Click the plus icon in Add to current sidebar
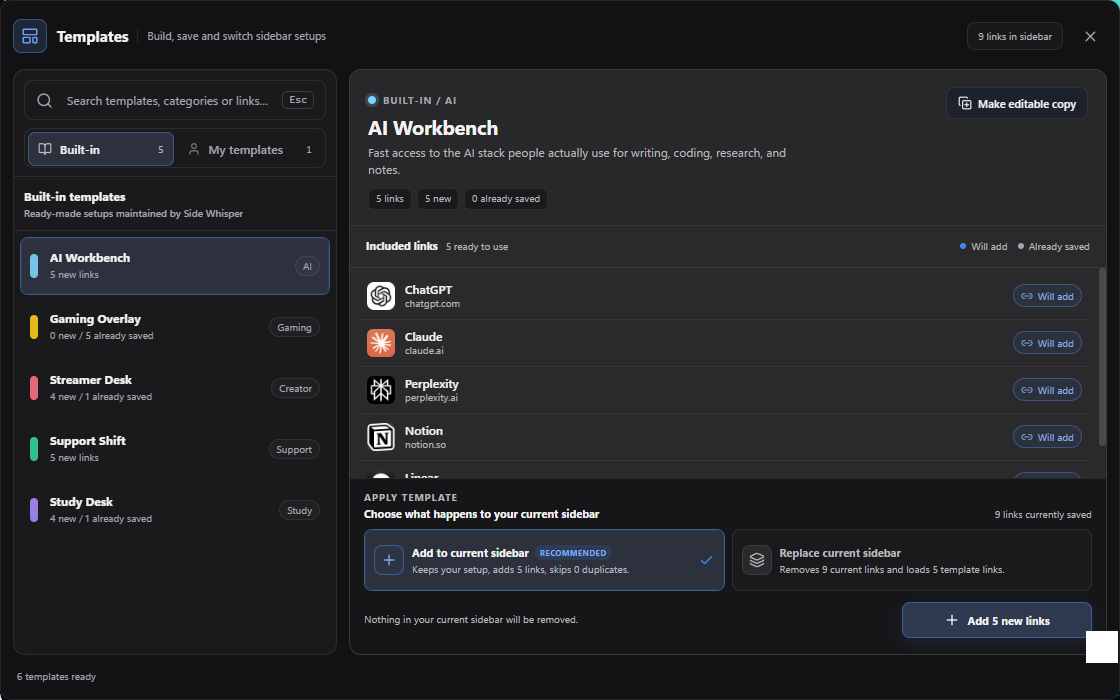 tap(389, 560)
